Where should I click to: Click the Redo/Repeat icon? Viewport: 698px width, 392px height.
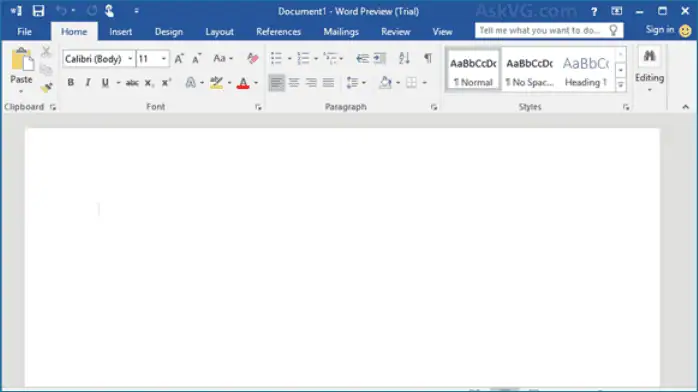pyautogui.click(x=92, y=11)
